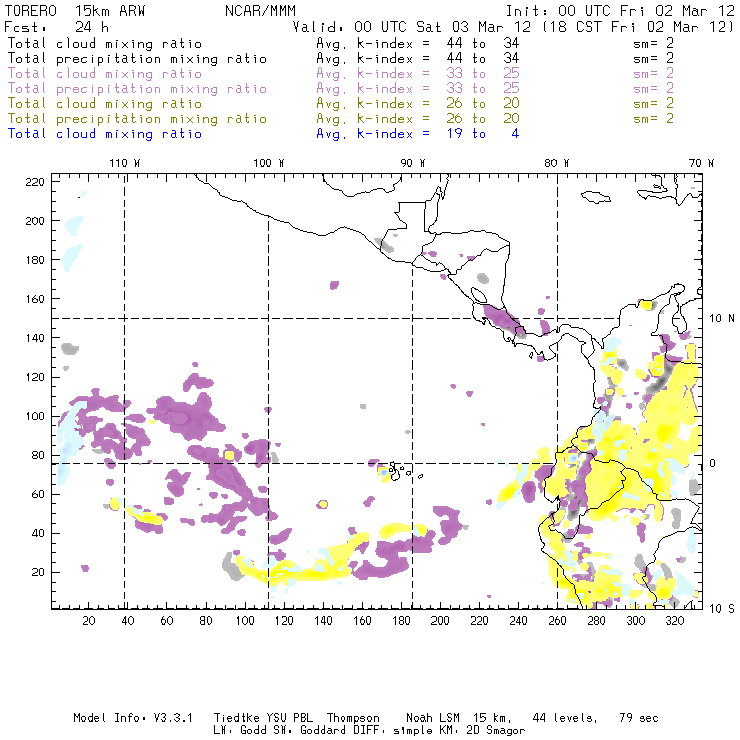Select black "Total precipitation mixing ratio" legend line

[x=137, y=59]
